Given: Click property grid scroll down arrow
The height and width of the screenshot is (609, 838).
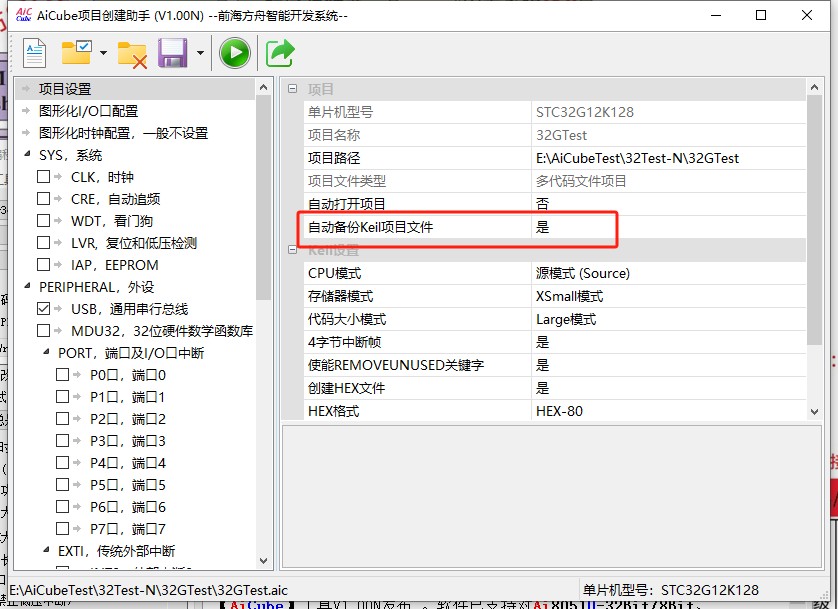Looking at the screenshot, I should [814, 411].
